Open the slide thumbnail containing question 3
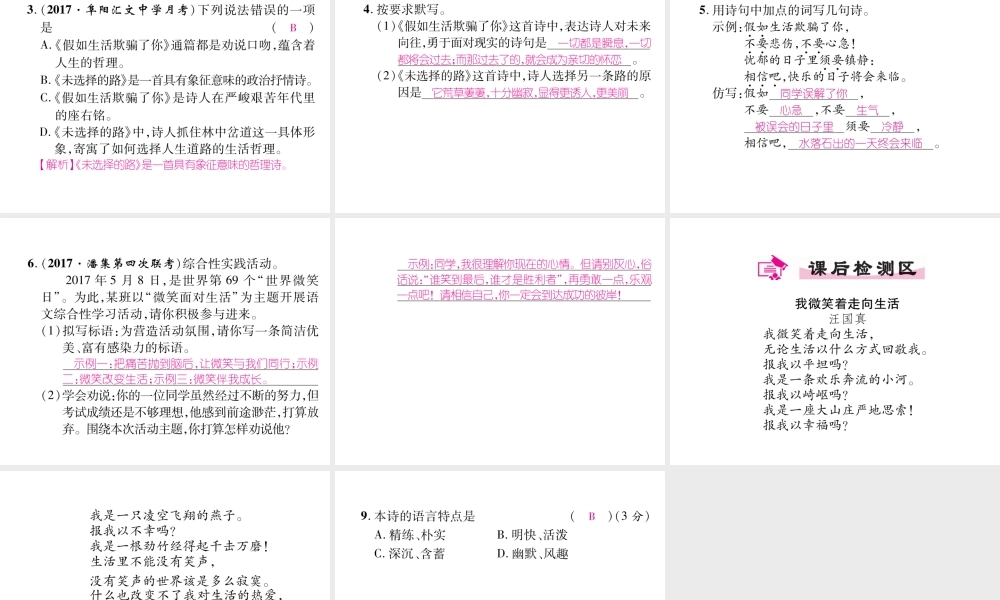Screen dimensions: 1000x600 point(165,106)
